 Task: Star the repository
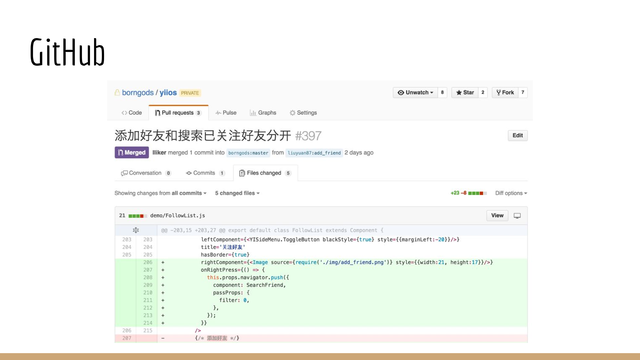(x=465, y=93)
